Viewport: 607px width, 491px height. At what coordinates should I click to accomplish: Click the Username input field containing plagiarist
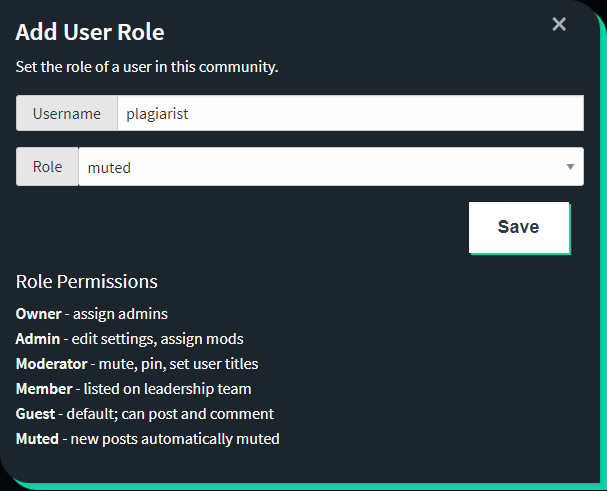[x=350, y=114]
